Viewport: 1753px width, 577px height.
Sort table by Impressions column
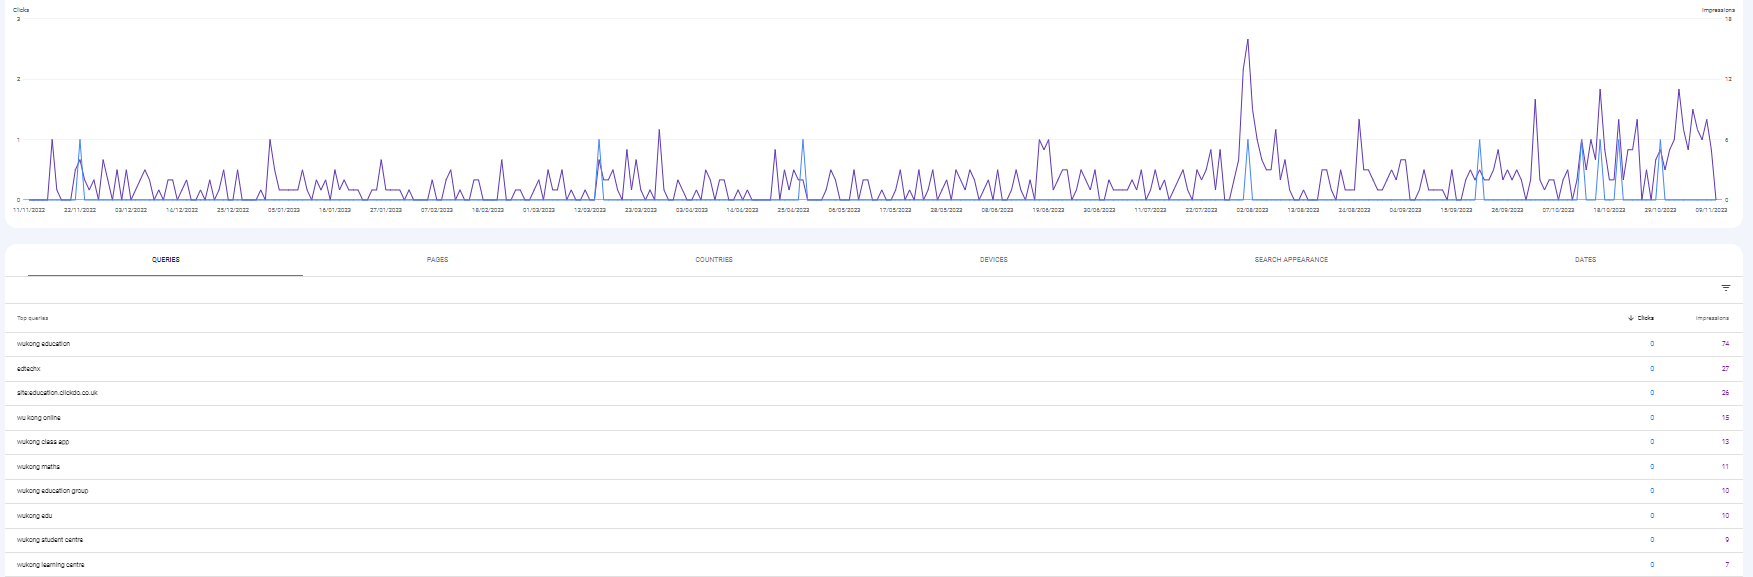point(1712,318)
